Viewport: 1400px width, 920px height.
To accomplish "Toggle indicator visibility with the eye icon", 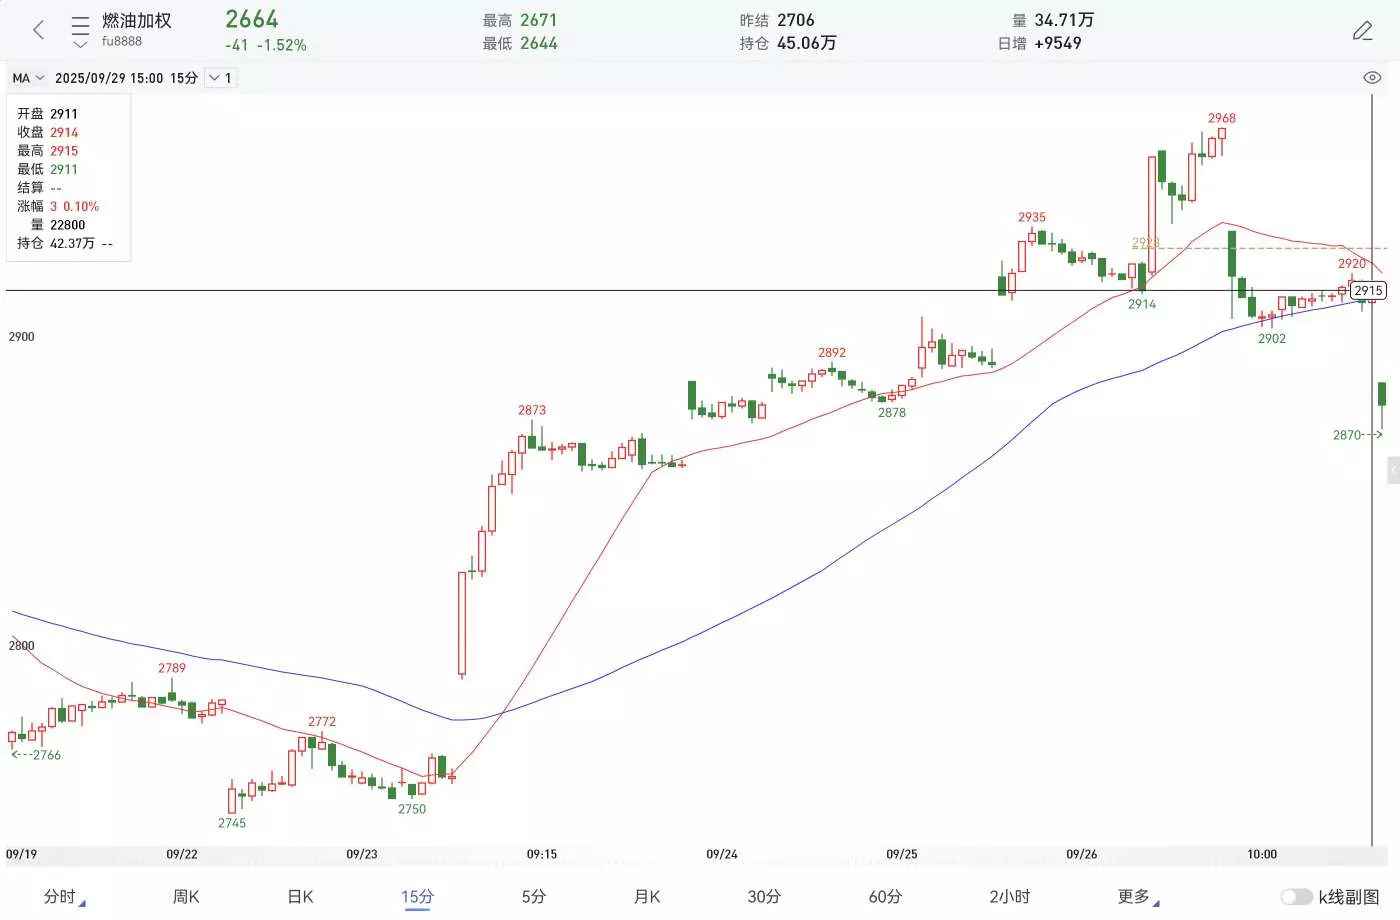I will tap(1372, 78).
